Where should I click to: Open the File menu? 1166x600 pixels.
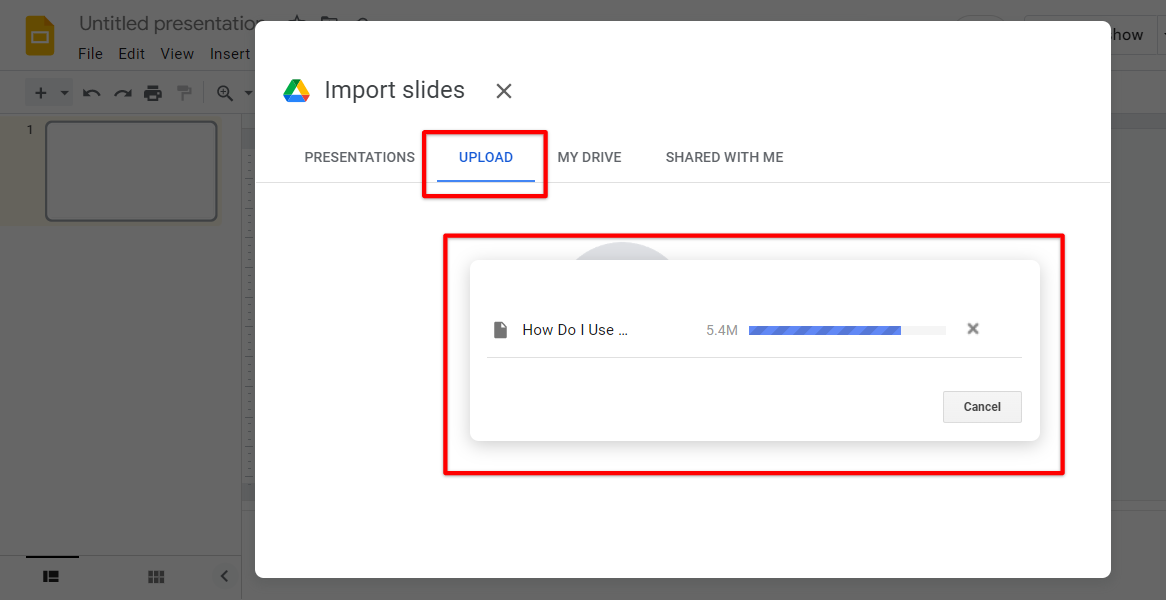click(x=90, y=53)
